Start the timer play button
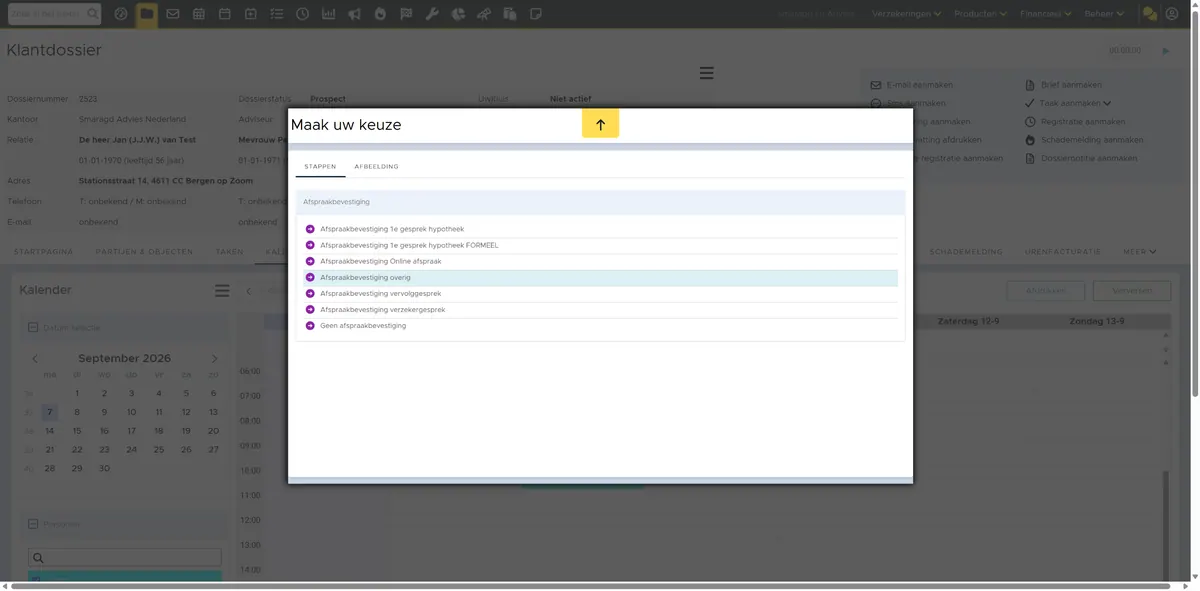 click(1166, 51)
